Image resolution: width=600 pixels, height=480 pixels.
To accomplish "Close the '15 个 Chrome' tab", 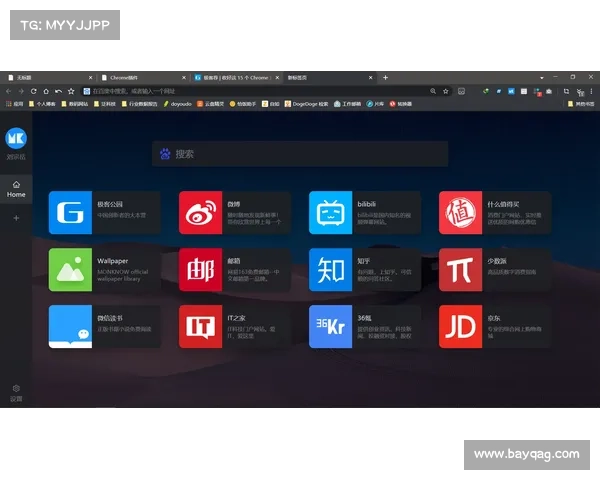I will (277, 78).
